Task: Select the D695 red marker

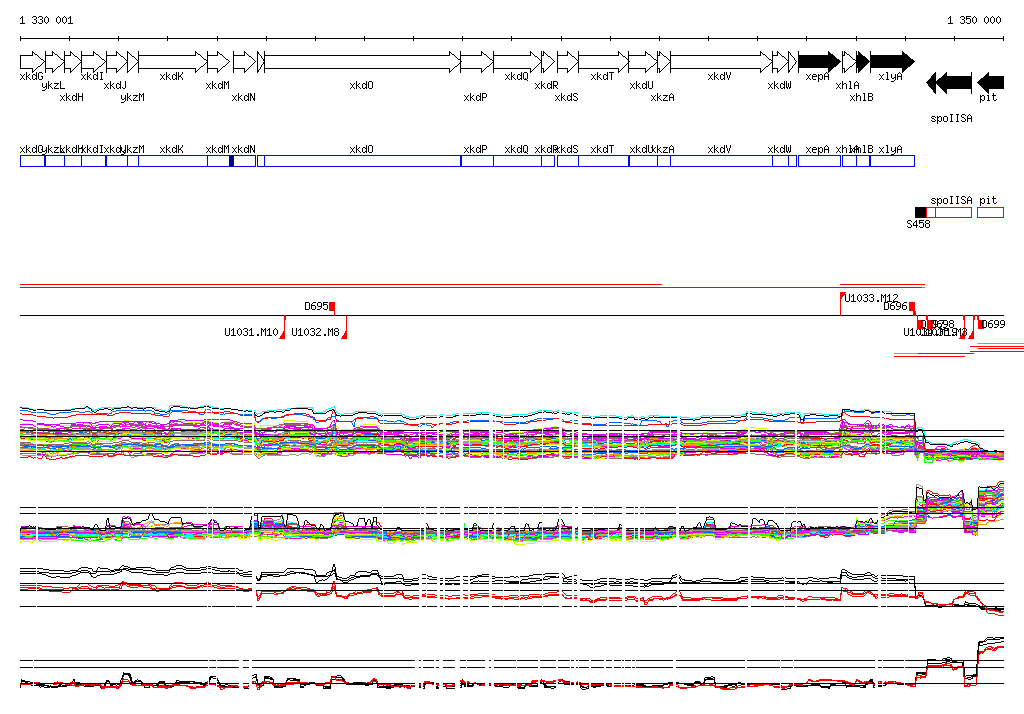Action: (332, 306)
